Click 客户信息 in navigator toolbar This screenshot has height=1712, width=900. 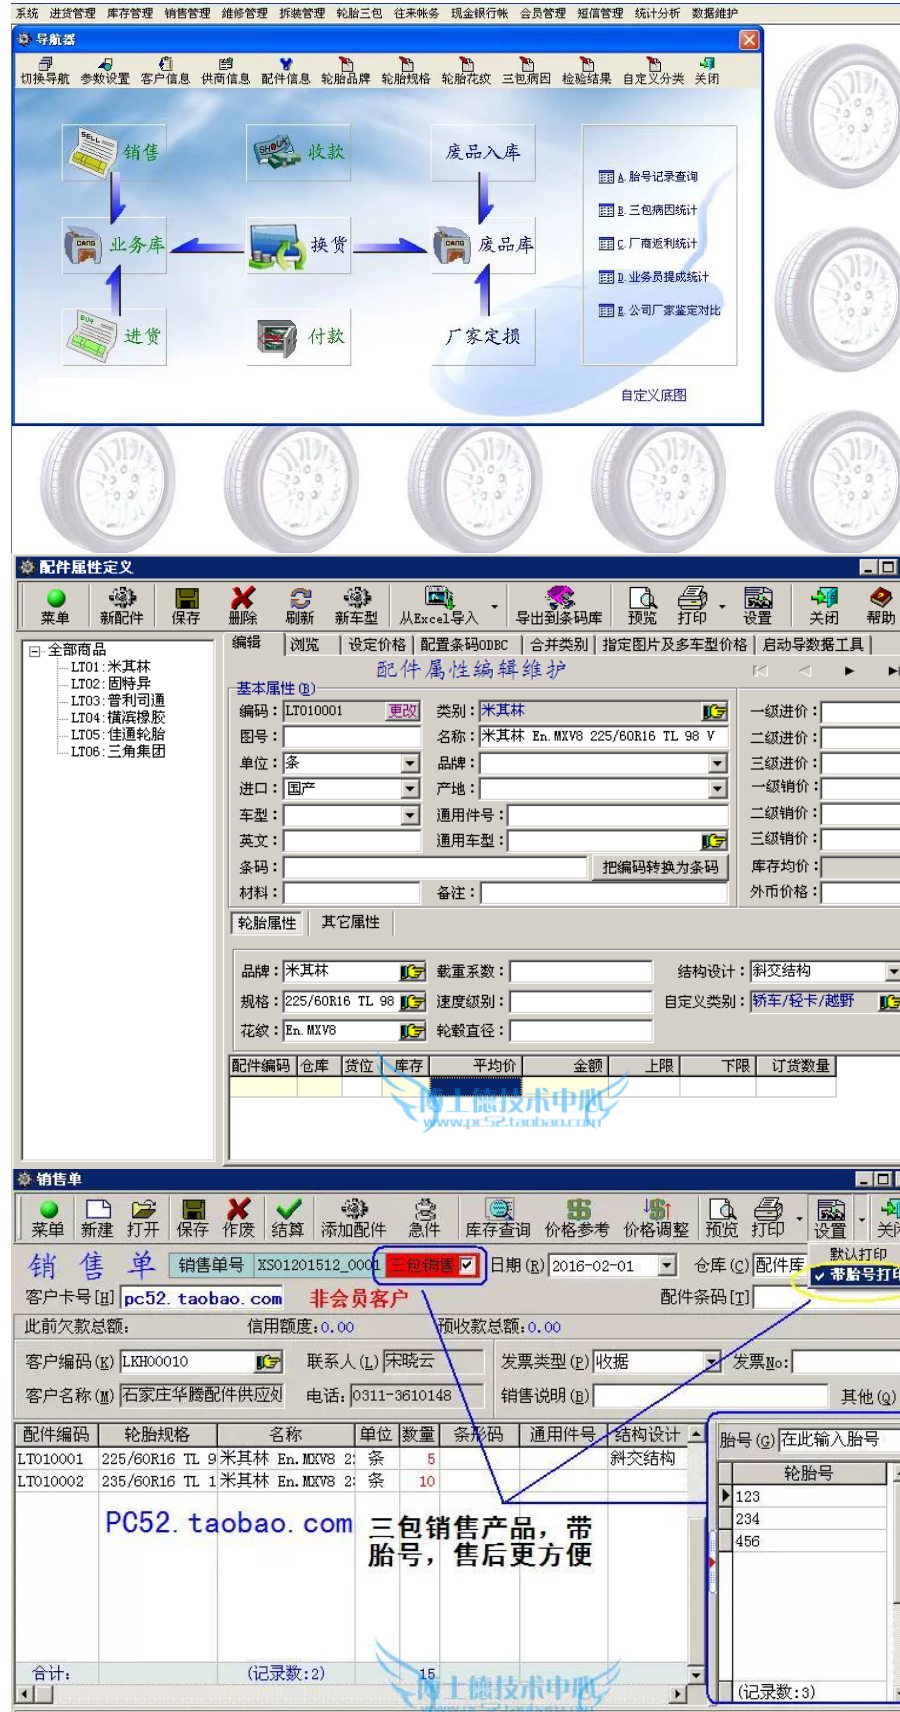click(165, 71)
